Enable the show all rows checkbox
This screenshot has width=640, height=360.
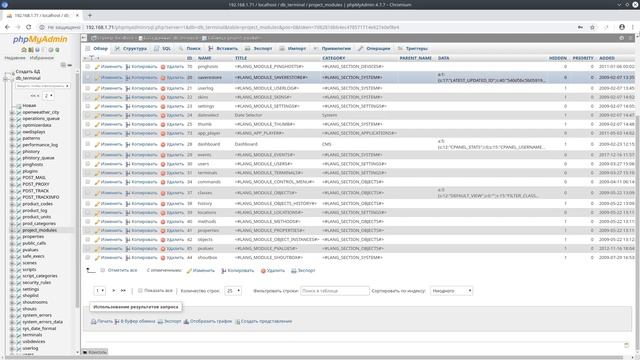pyautogui.click(x=140, y=291)
